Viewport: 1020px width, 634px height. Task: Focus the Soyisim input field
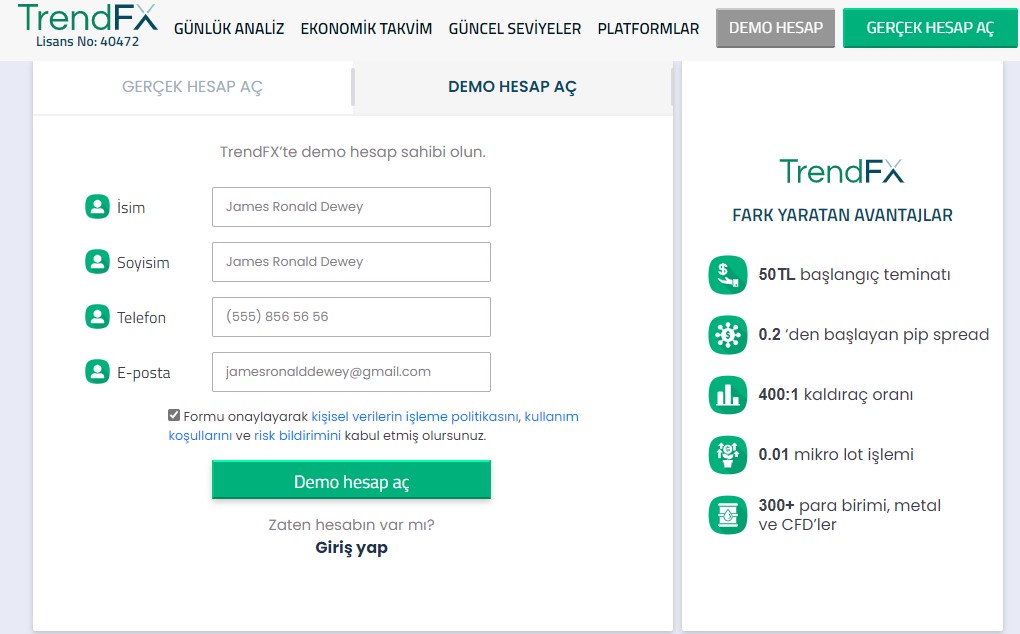[351, 262]
